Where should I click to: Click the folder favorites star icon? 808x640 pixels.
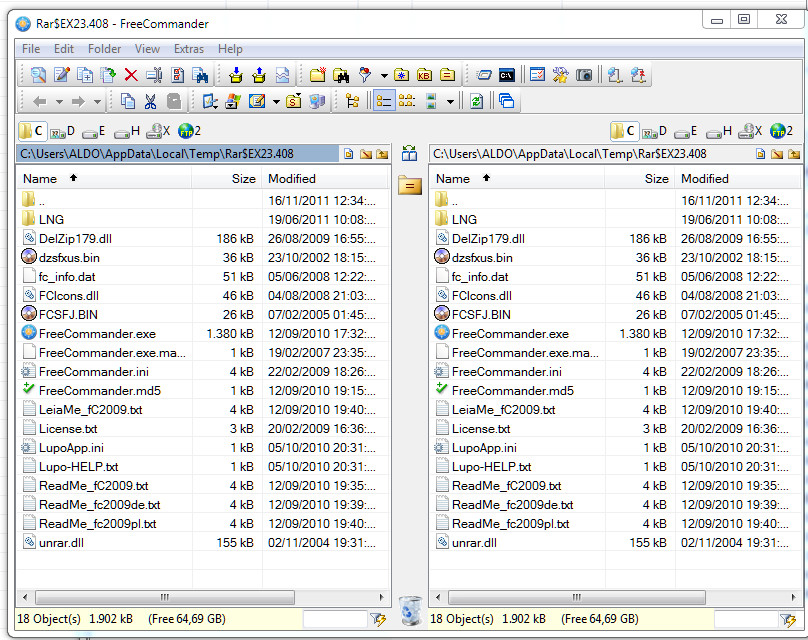401,75
